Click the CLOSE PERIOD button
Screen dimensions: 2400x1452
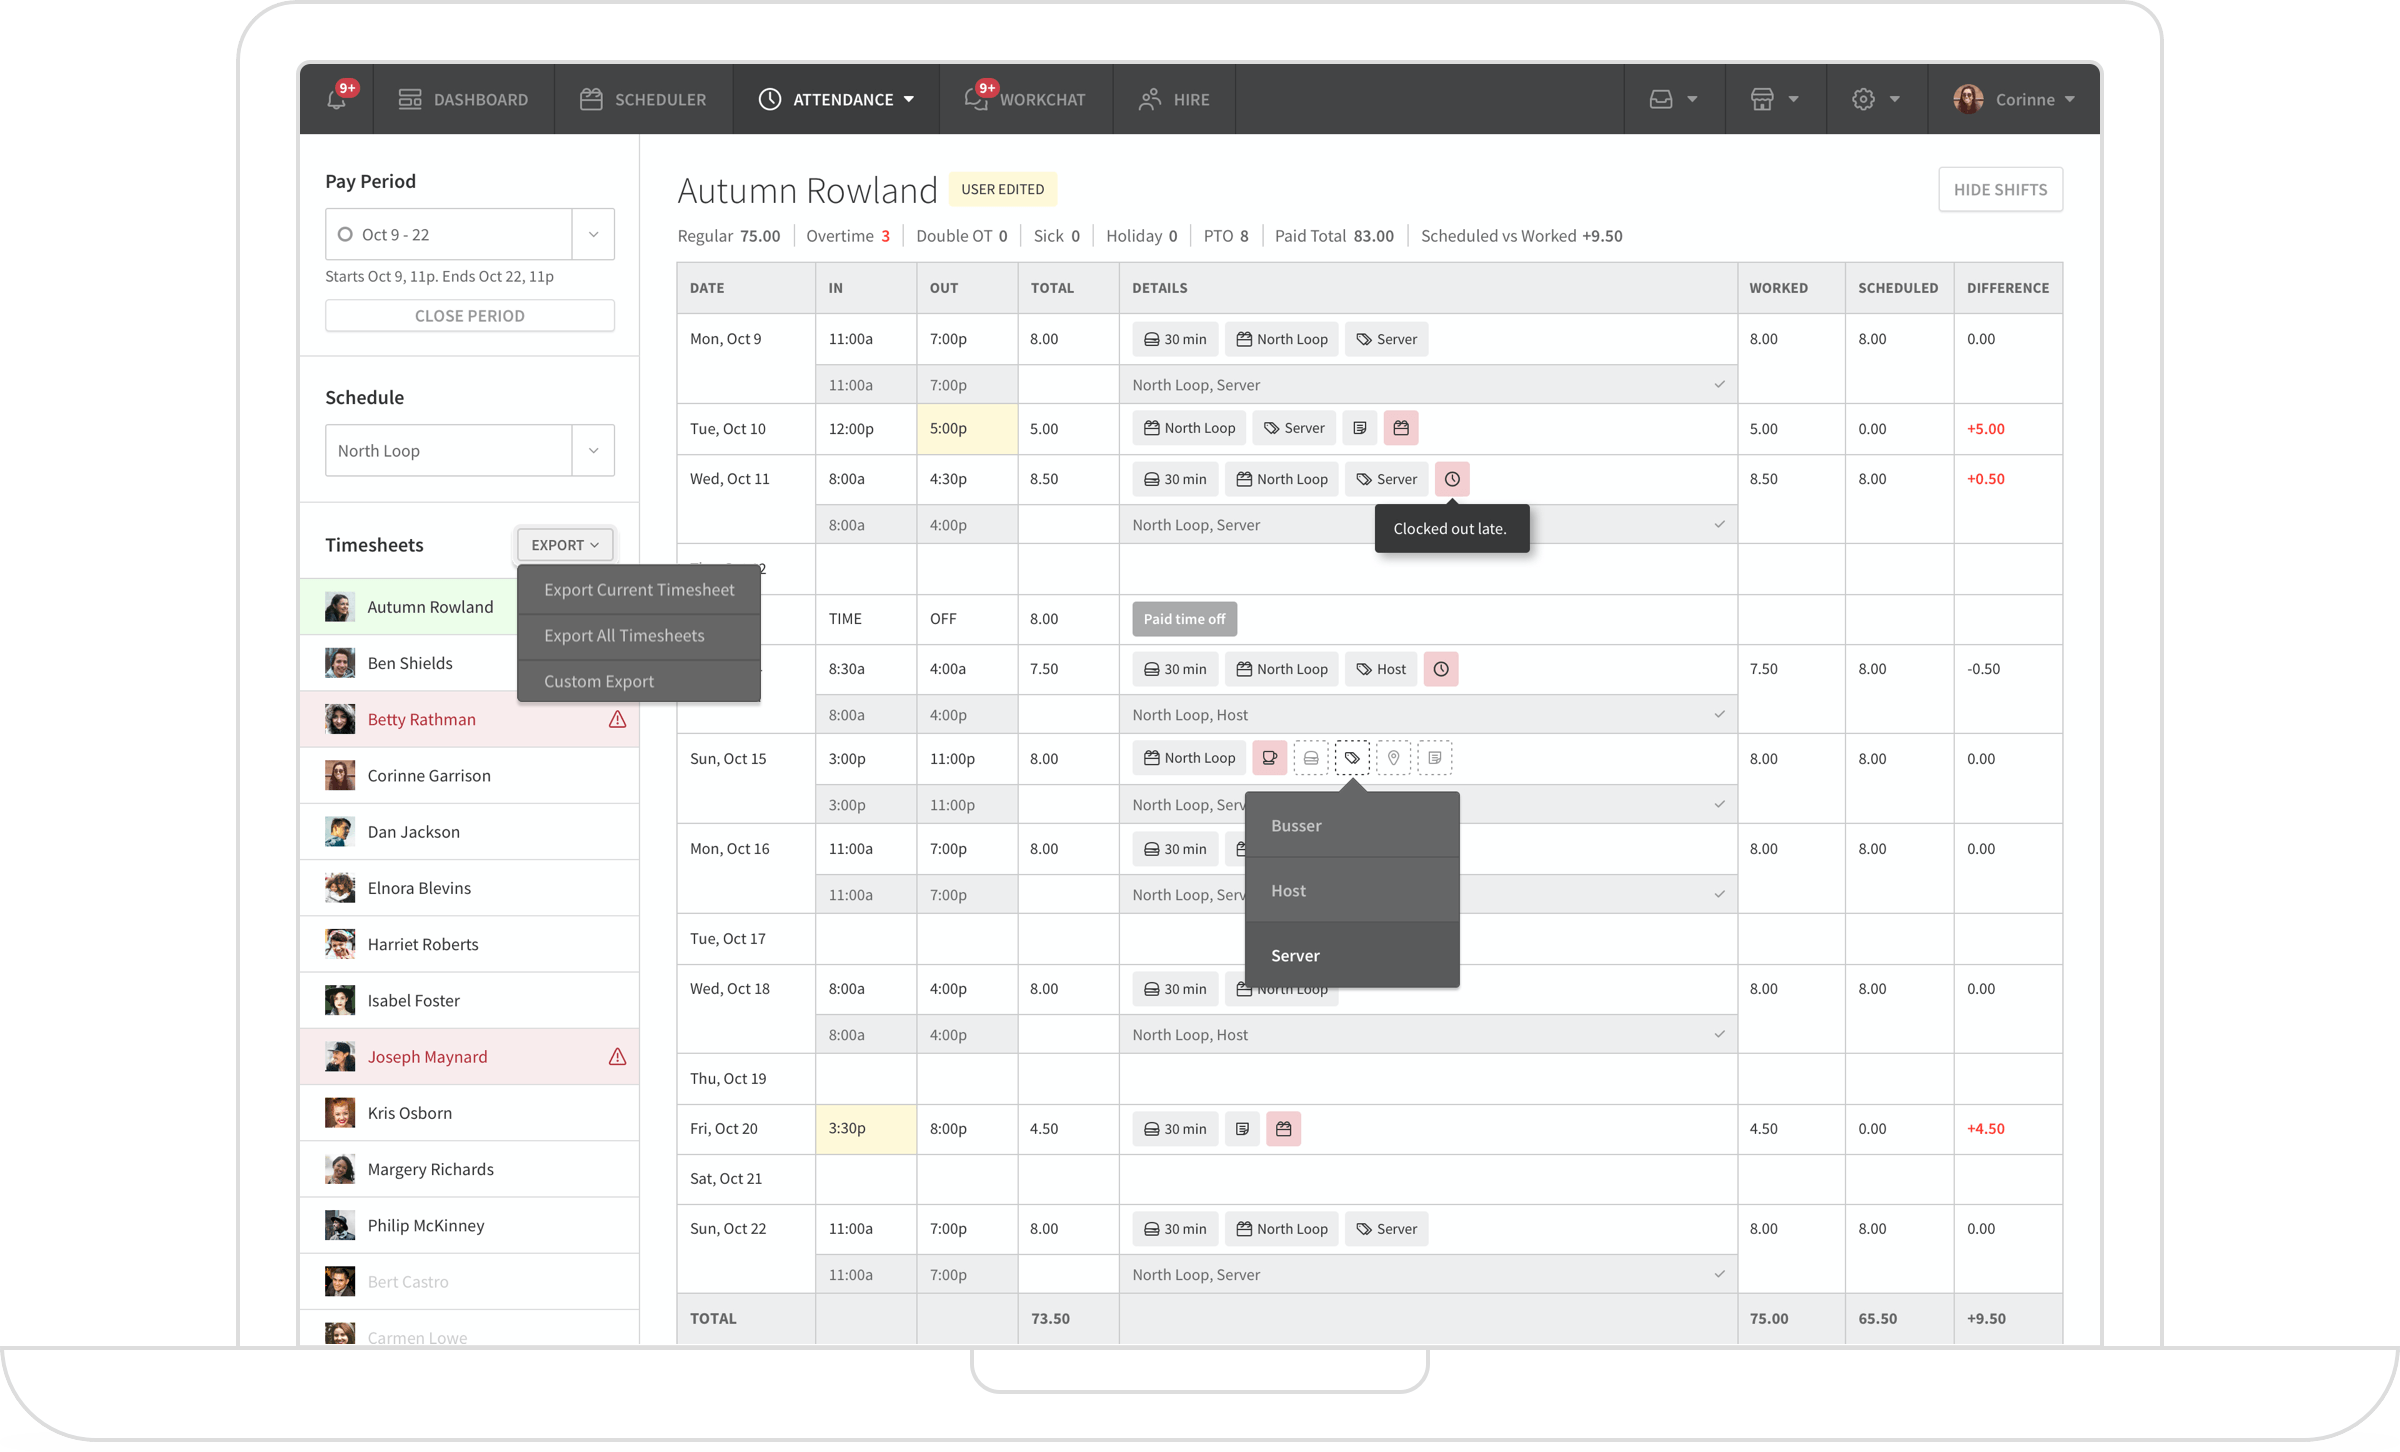[469, 315]
